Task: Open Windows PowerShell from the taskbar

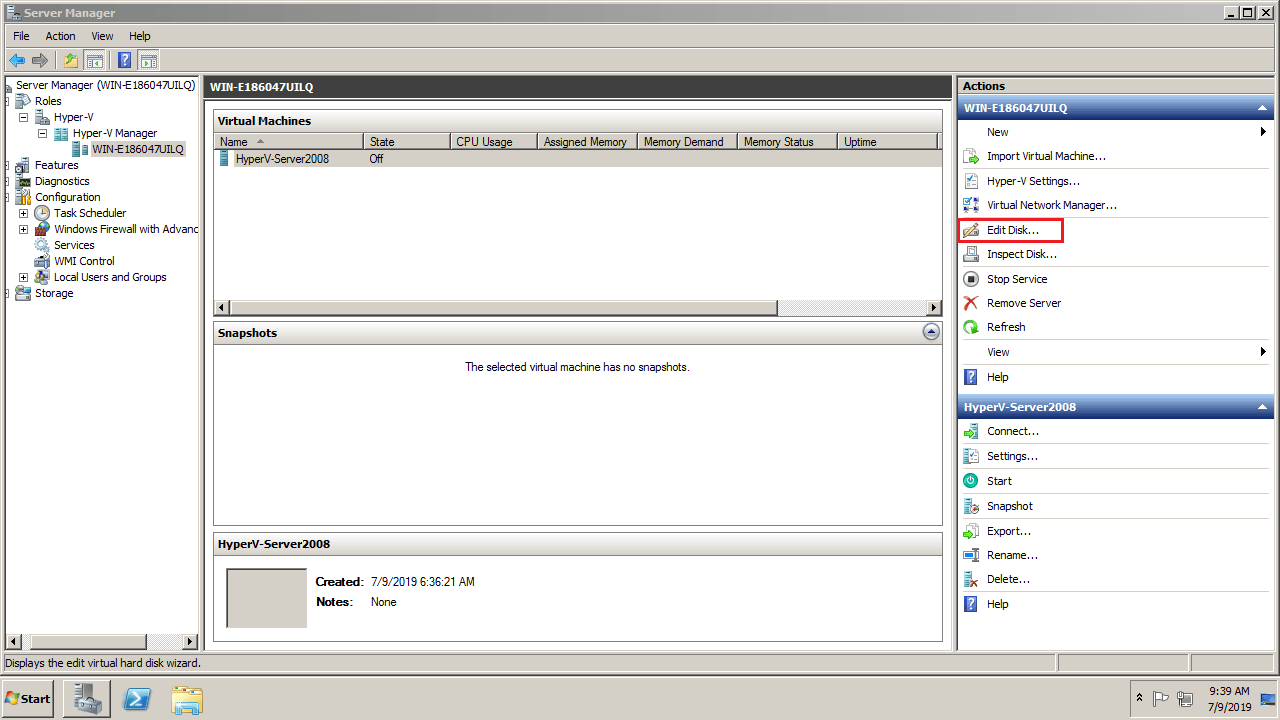Action: tap(137, 698)
